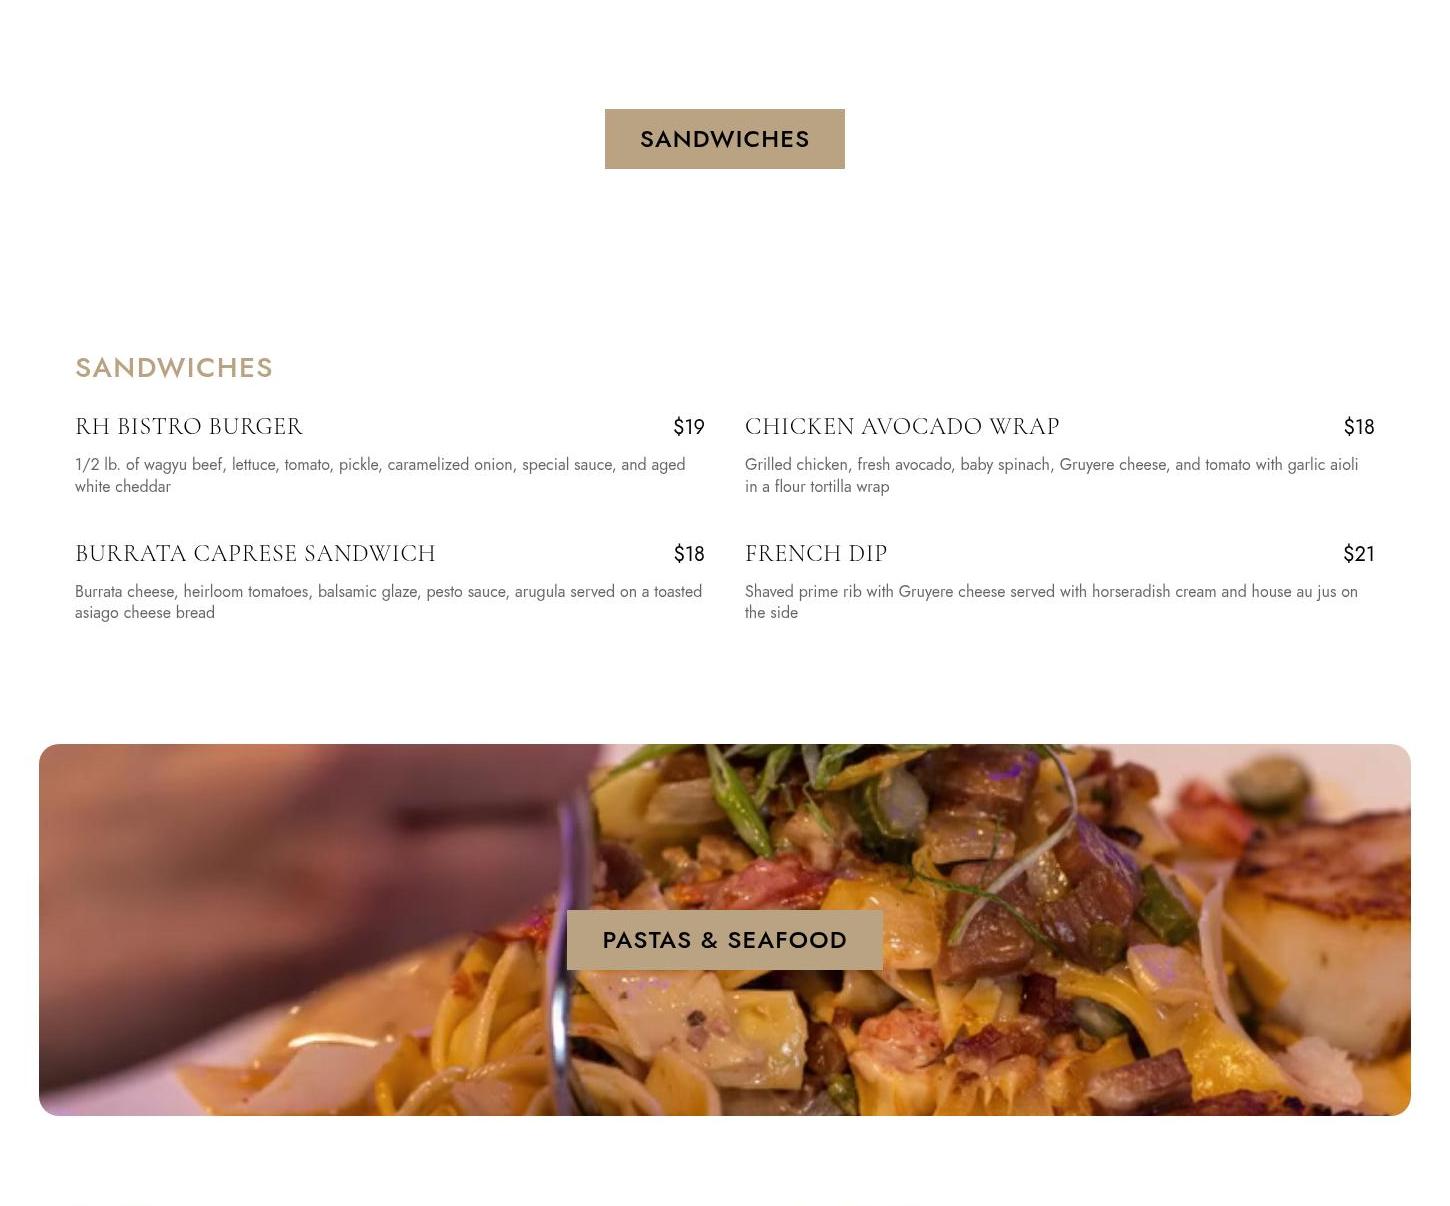Click the burrata cheese description text
The width and height of the screenshot is (1450, 1206).
tap(388, 602)
